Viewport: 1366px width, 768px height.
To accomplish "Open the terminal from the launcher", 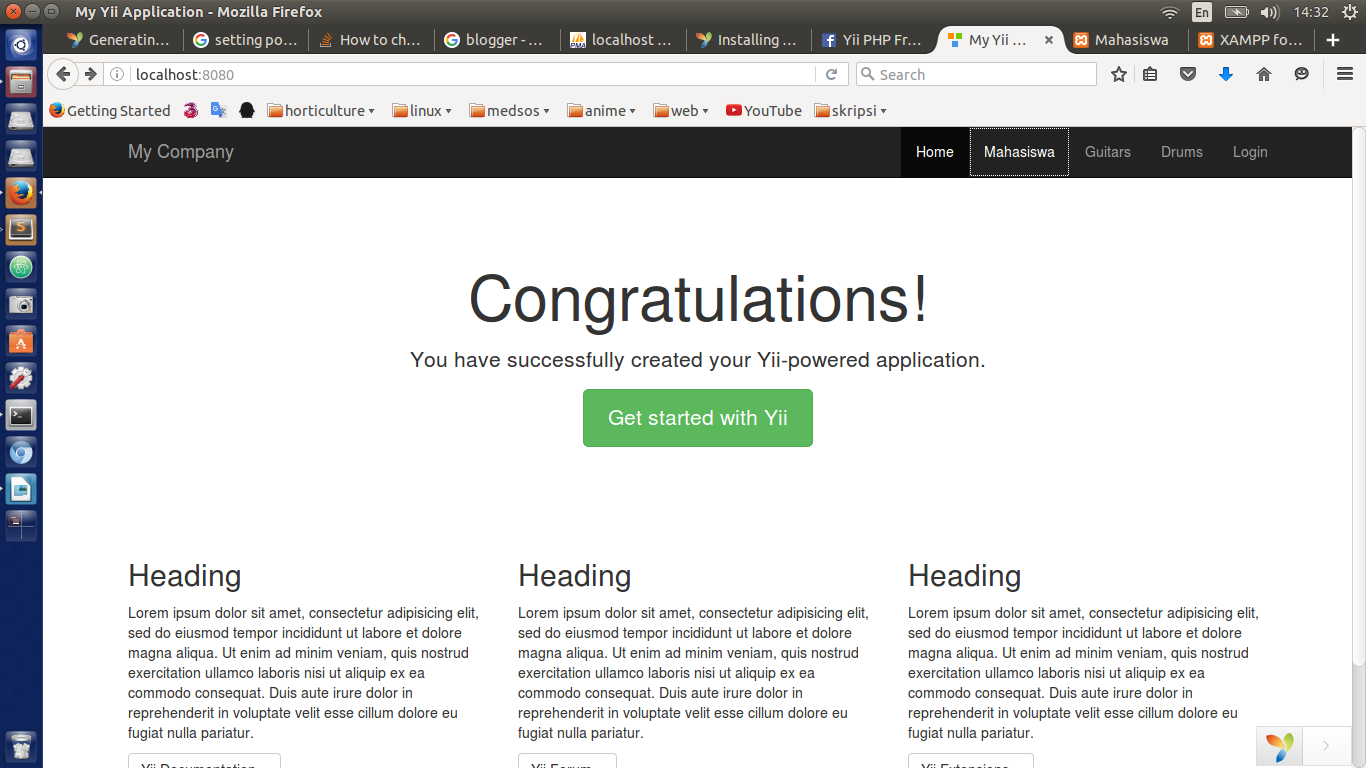I will [21, 414].
